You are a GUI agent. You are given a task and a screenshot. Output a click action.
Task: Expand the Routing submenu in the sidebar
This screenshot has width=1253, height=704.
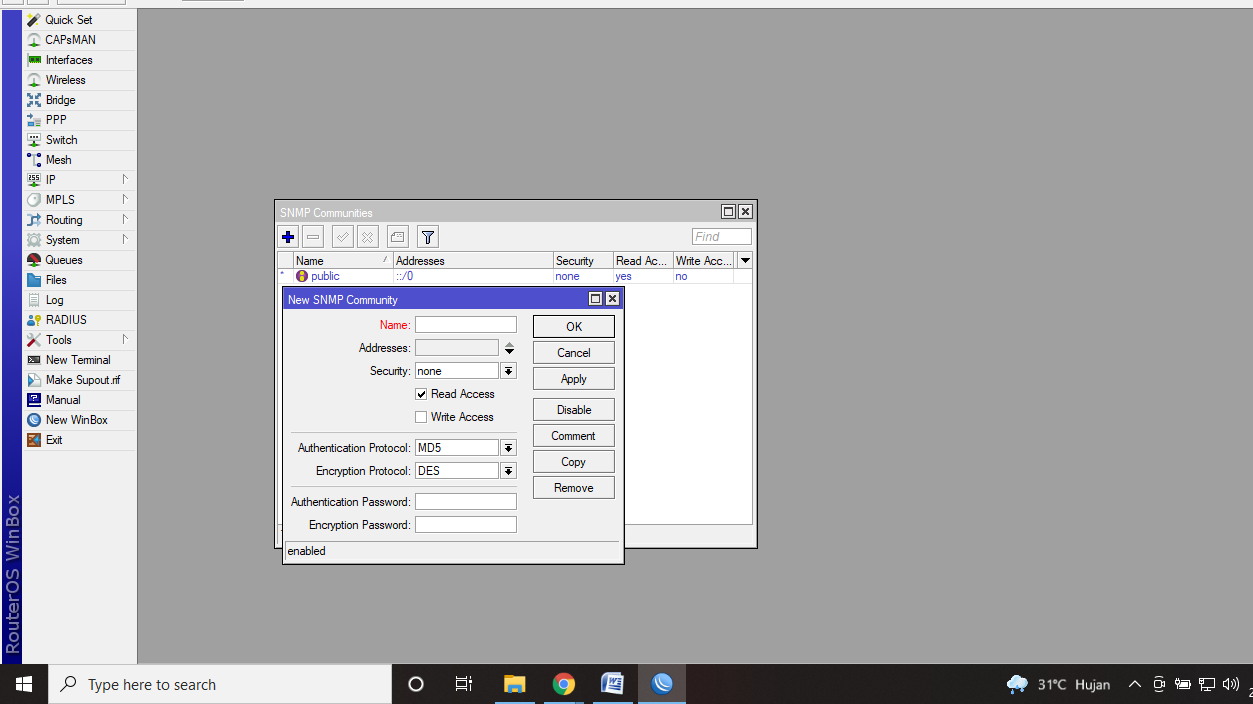(125, 220)
